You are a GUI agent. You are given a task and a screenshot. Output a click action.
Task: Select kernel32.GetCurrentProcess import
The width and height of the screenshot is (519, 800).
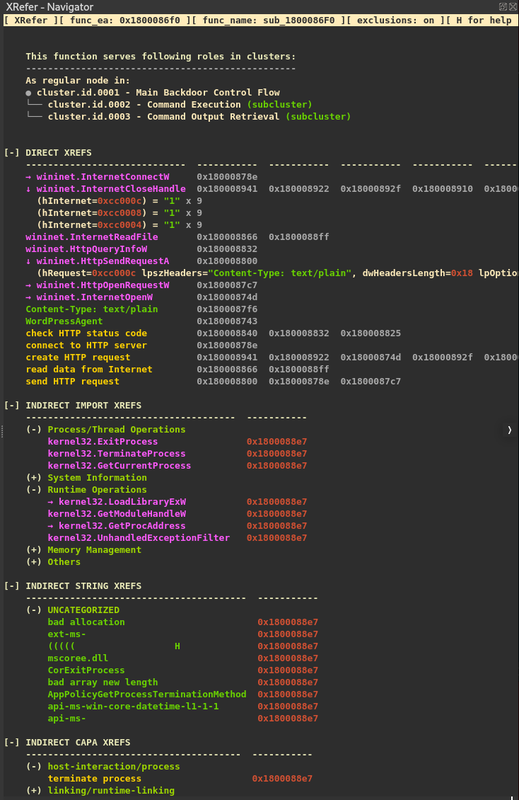[119, 465]
